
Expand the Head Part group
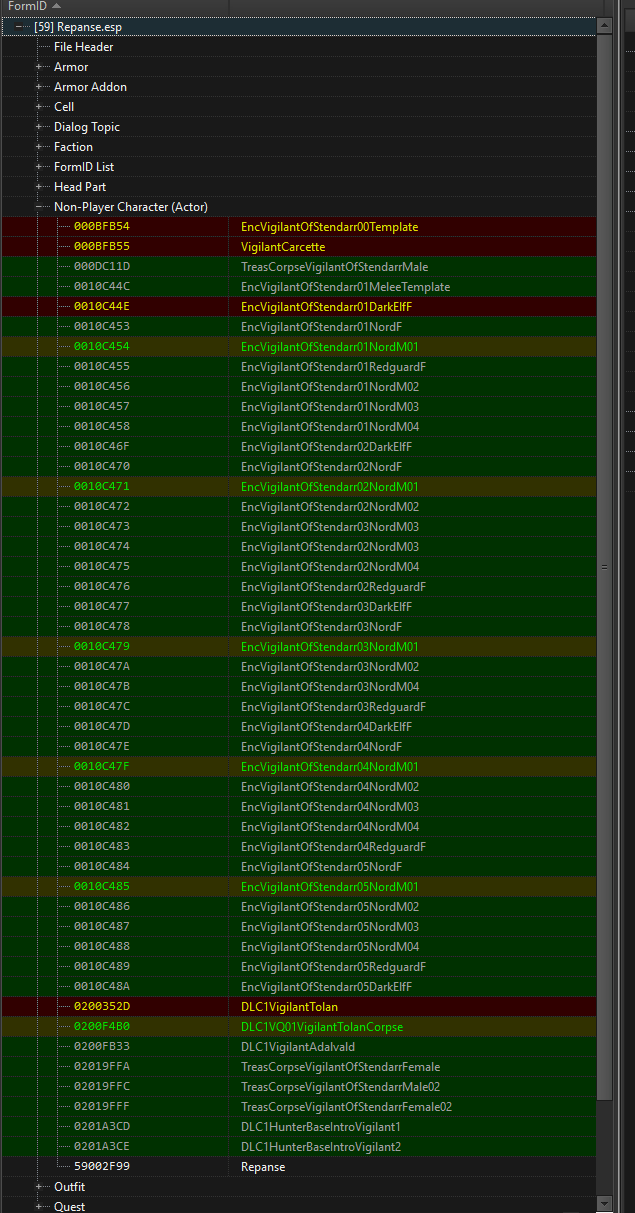[41, 187]
